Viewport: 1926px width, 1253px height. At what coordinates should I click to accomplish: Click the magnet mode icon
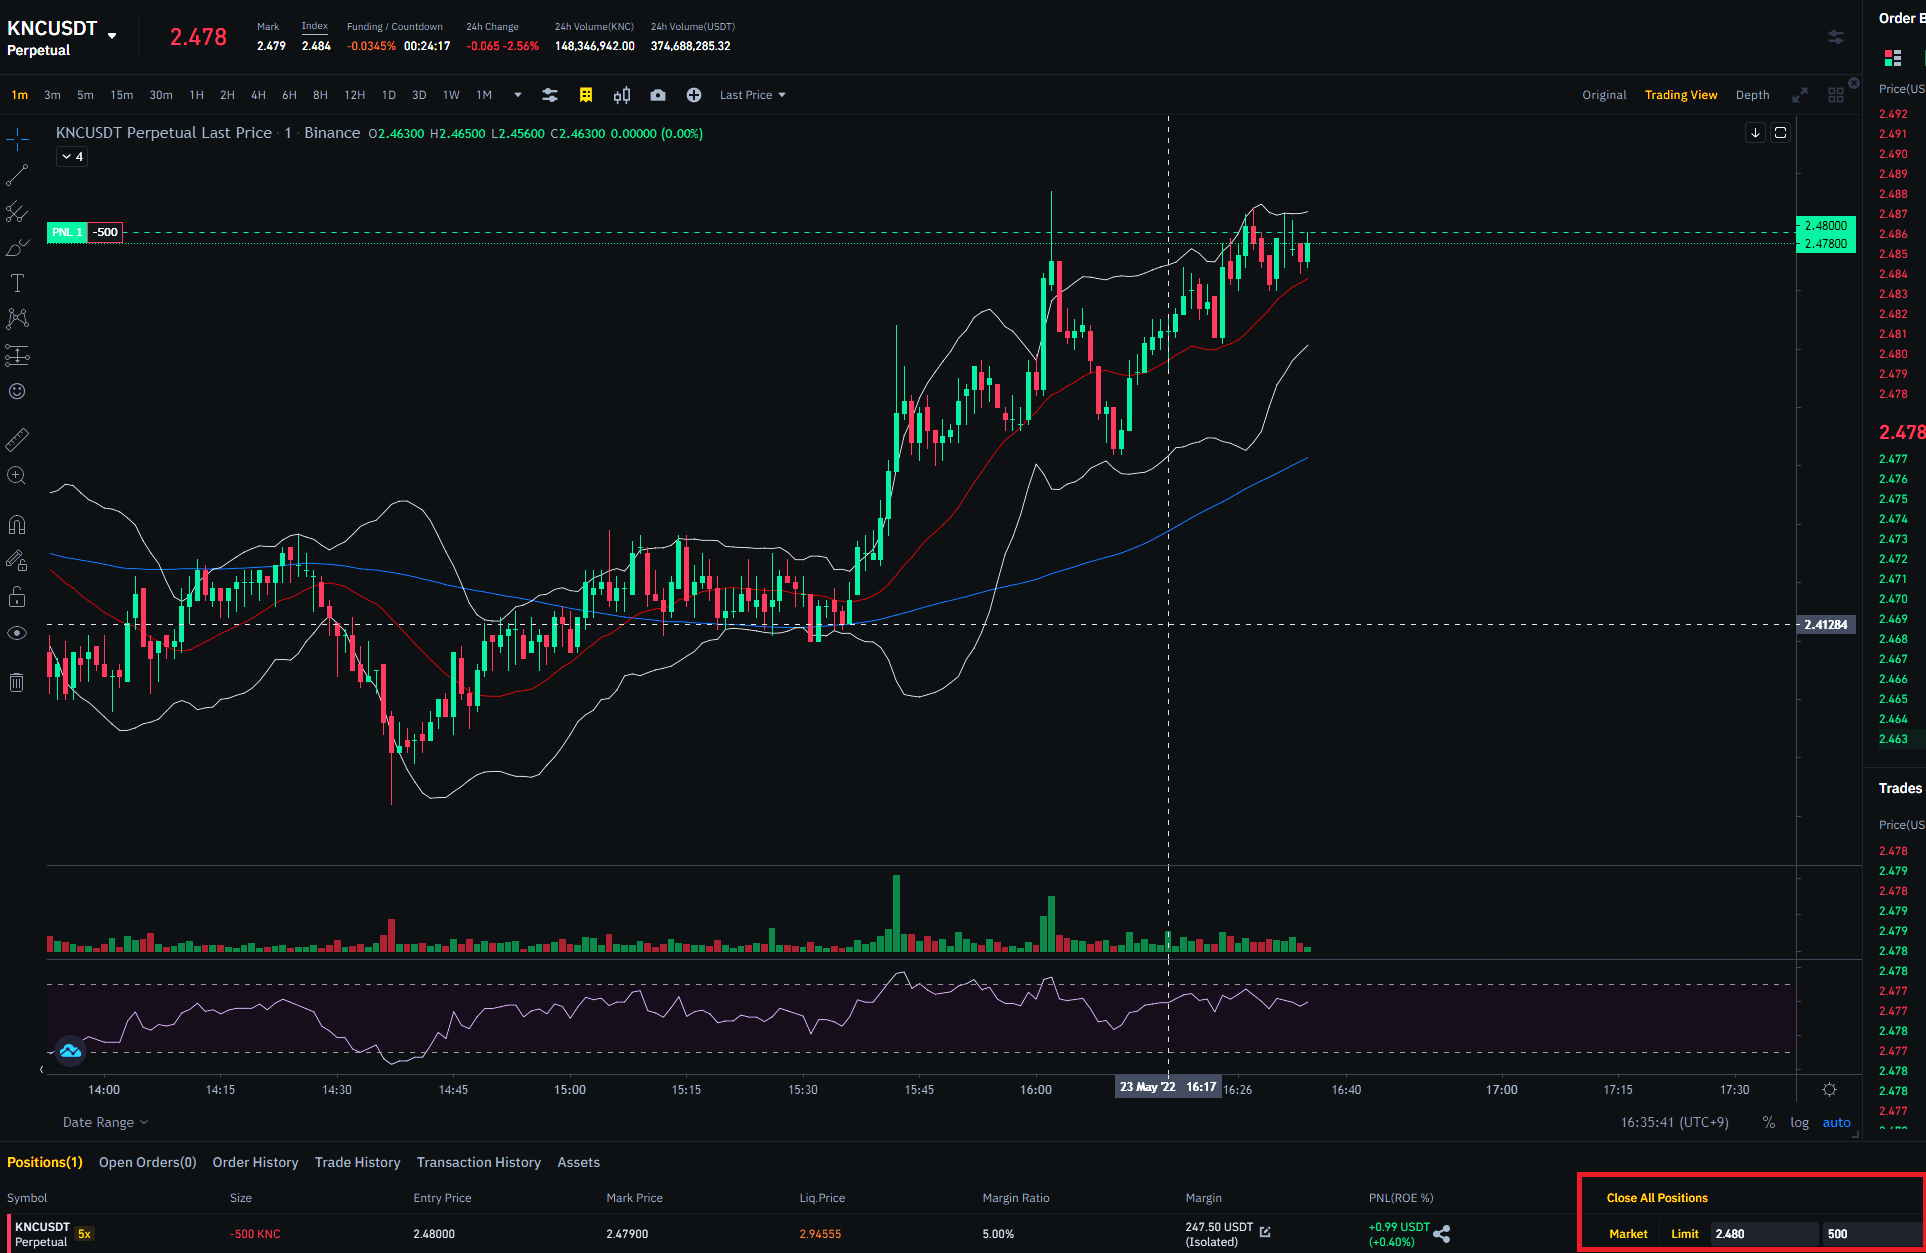coord(17,525)
